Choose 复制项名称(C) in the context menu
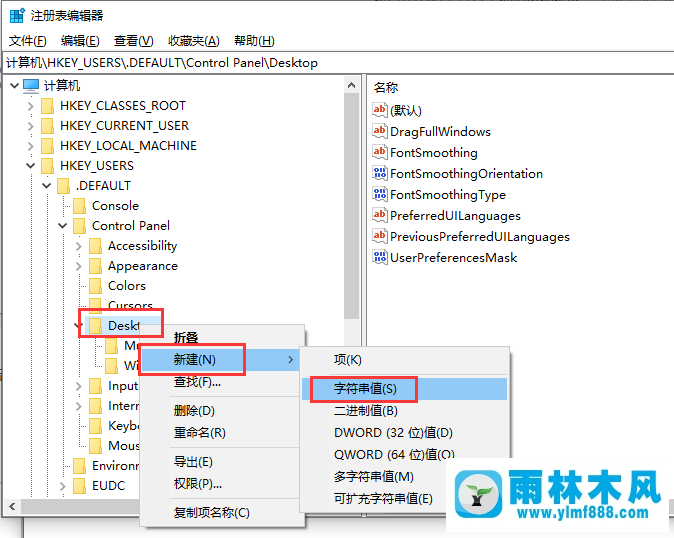This screenshot has width=674, height=538. coord(221,513)
